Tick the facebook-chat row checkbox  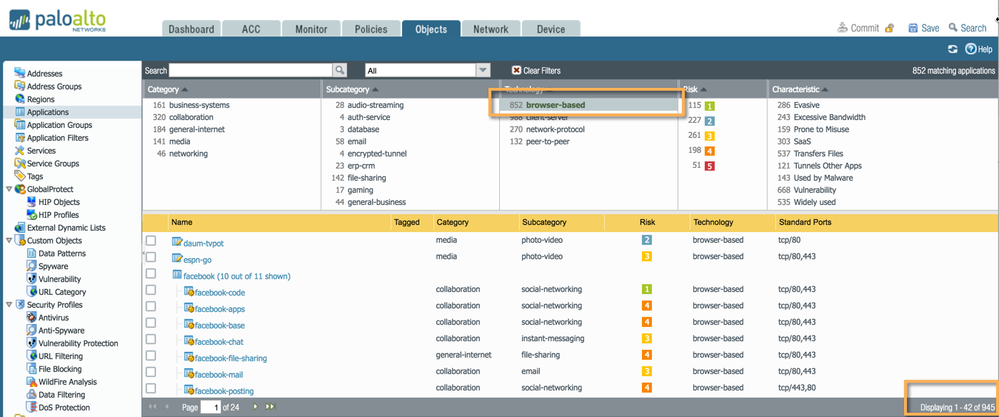(151, 339)
